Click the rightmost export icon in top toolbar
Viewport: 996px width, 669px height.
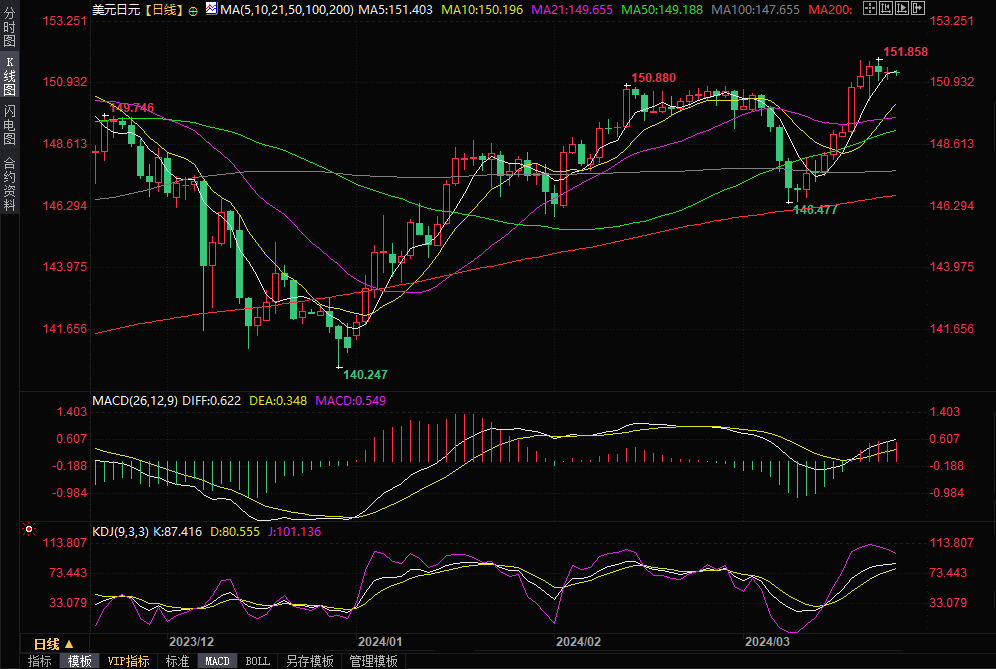(918, 8)
